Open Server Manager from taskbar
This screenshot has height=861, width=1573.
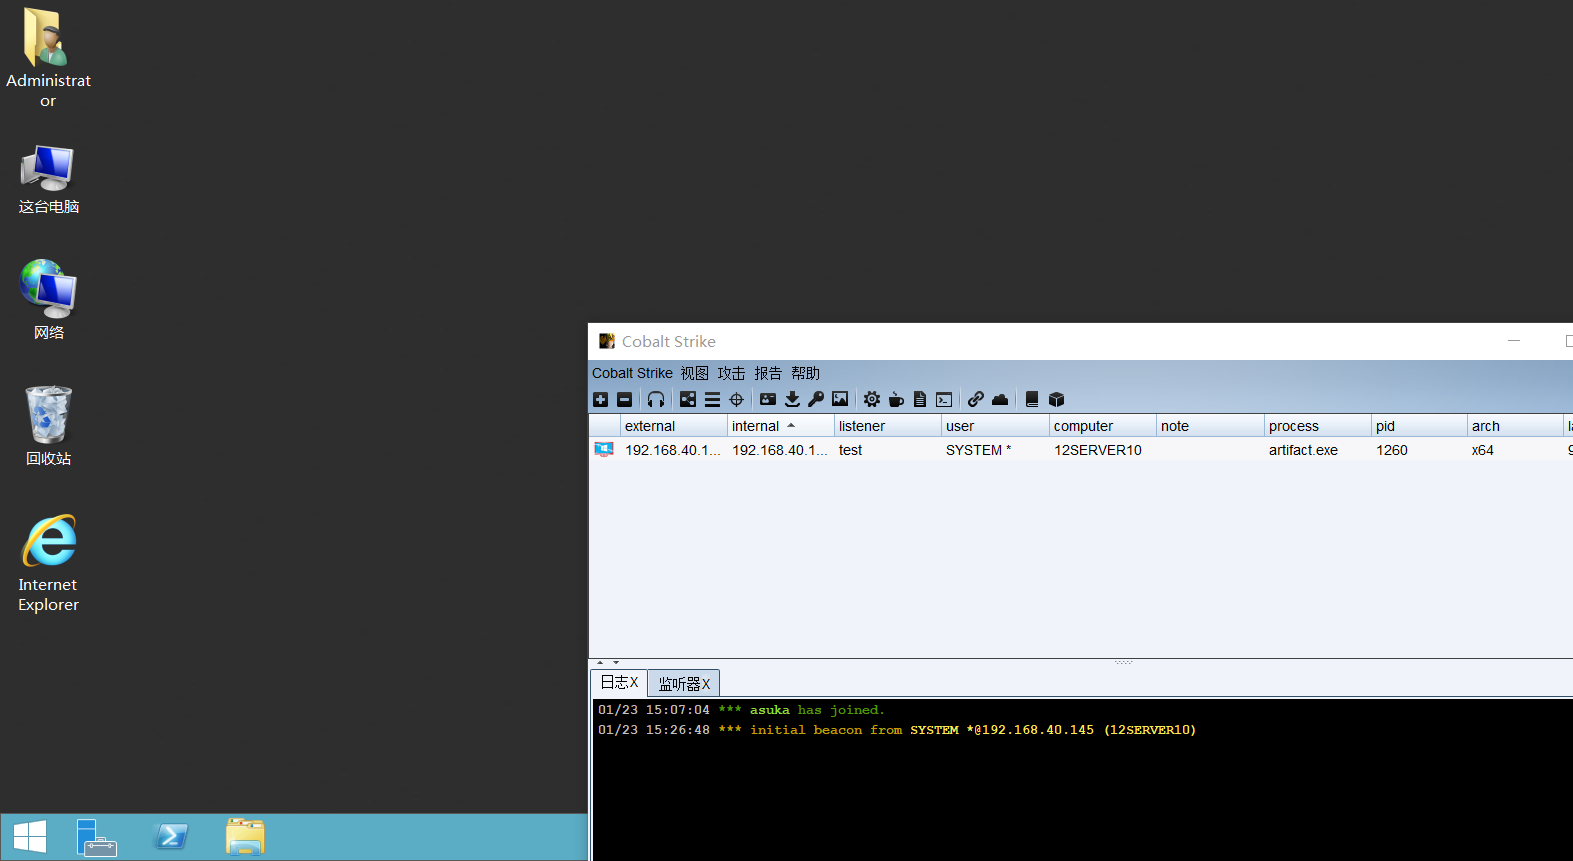pos(97,837)
